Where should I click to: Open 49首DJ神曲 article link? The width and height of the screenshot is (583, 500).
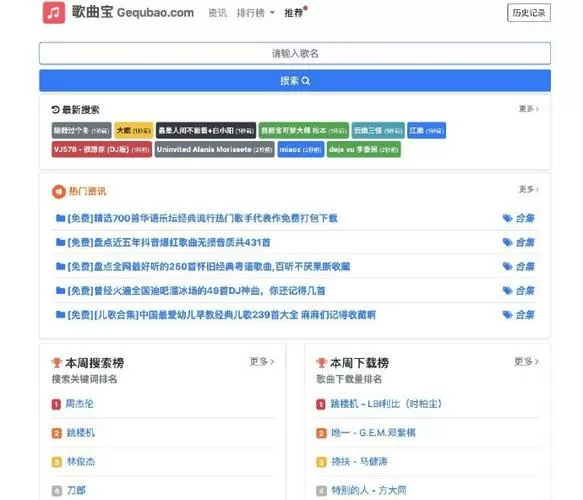tap(196, 291)
